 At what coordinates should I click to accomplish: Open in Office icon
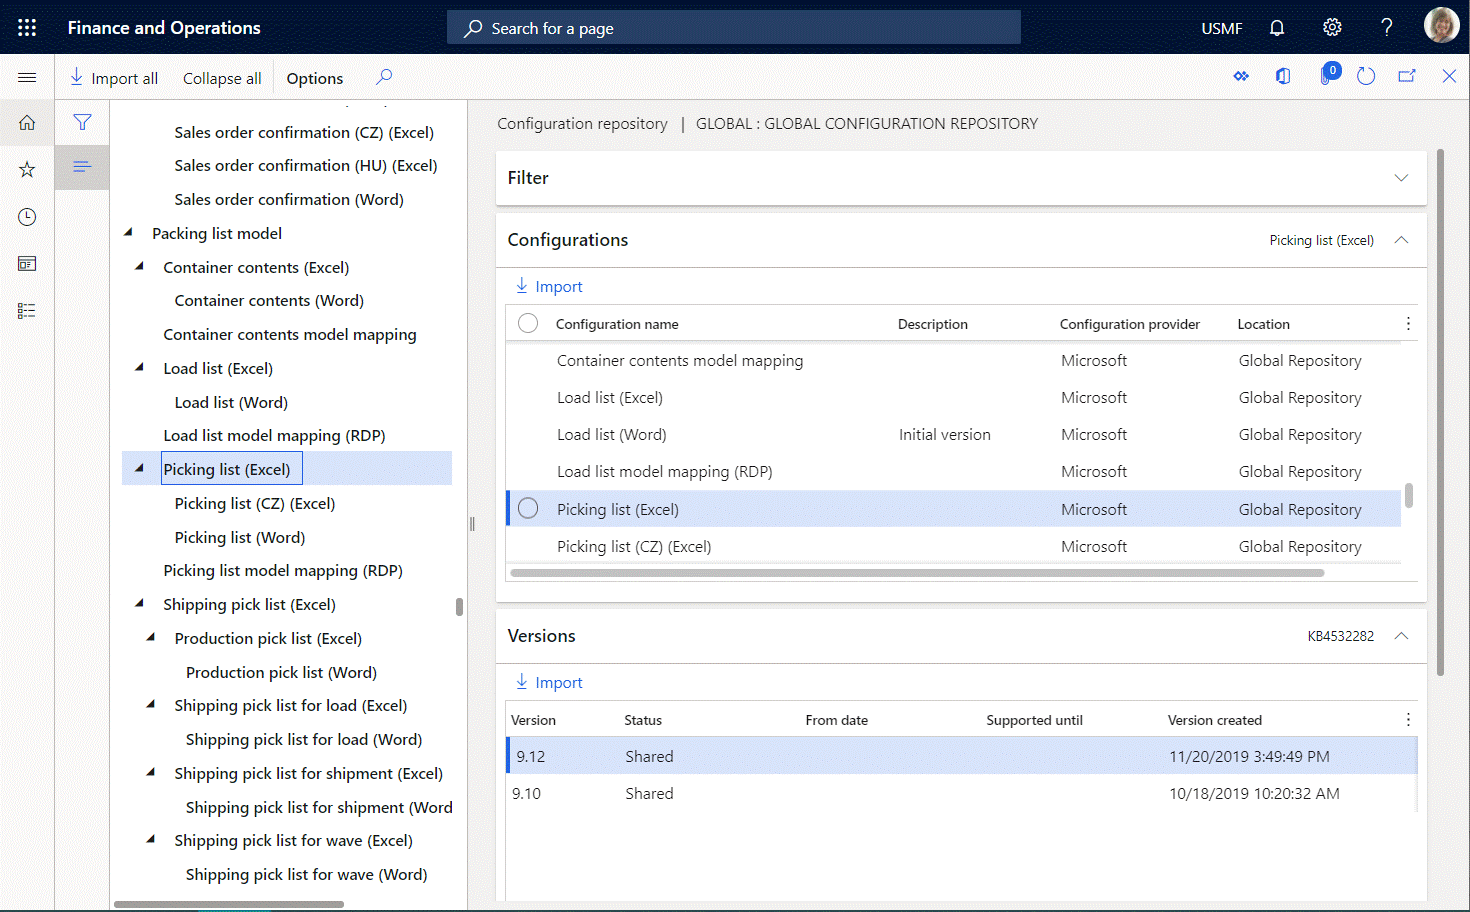1283,76
